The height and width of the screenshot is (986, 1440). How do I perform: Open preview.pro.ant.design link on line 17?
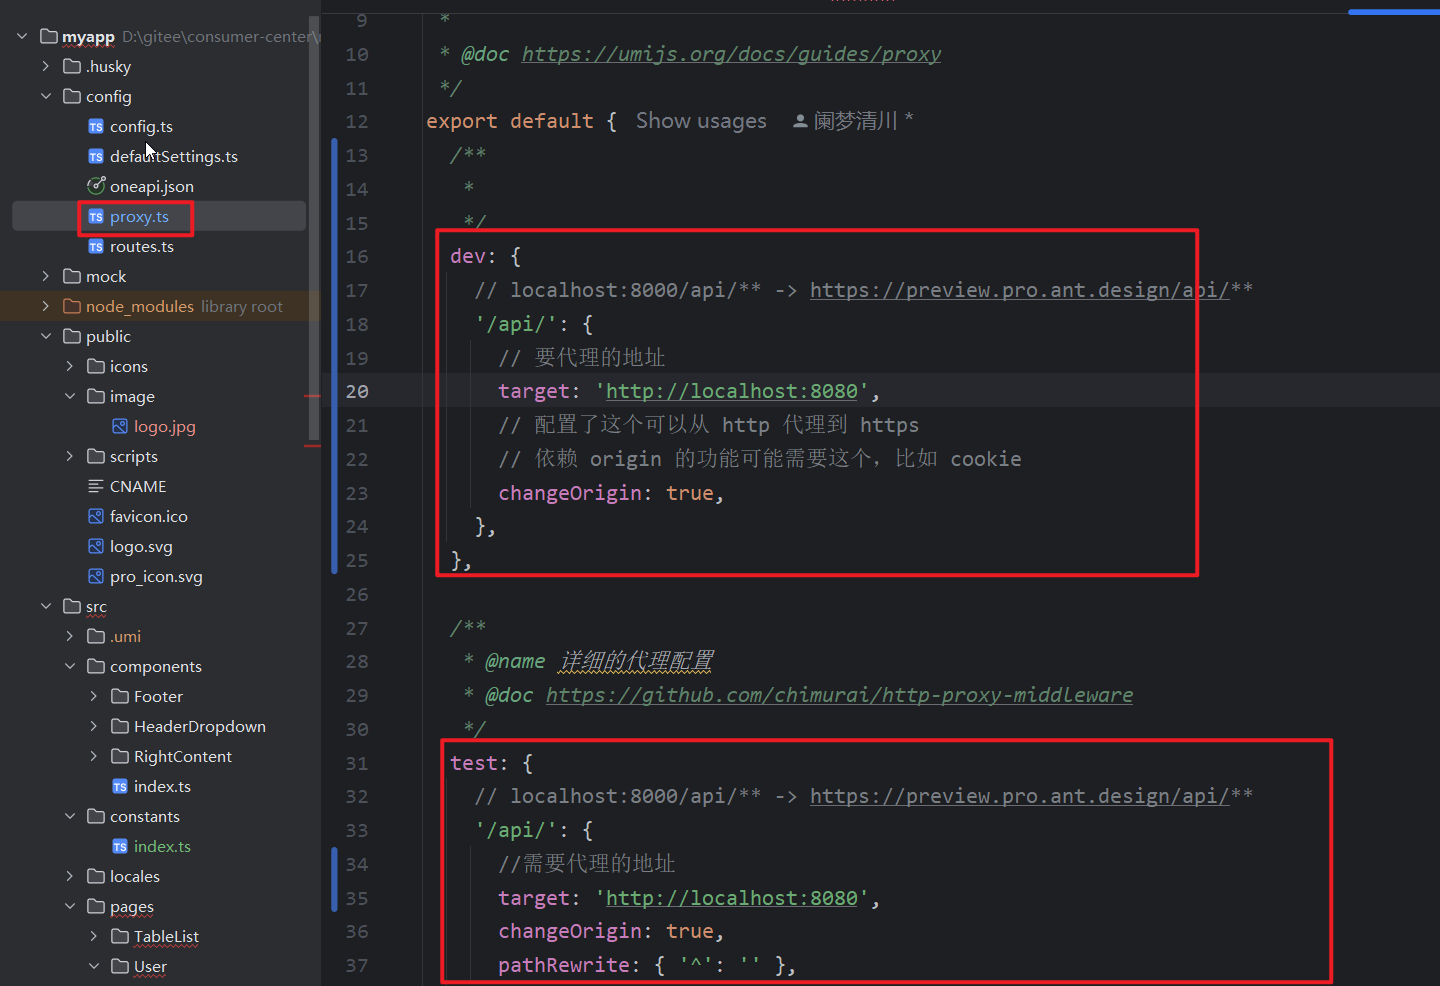pos(1019,290)
